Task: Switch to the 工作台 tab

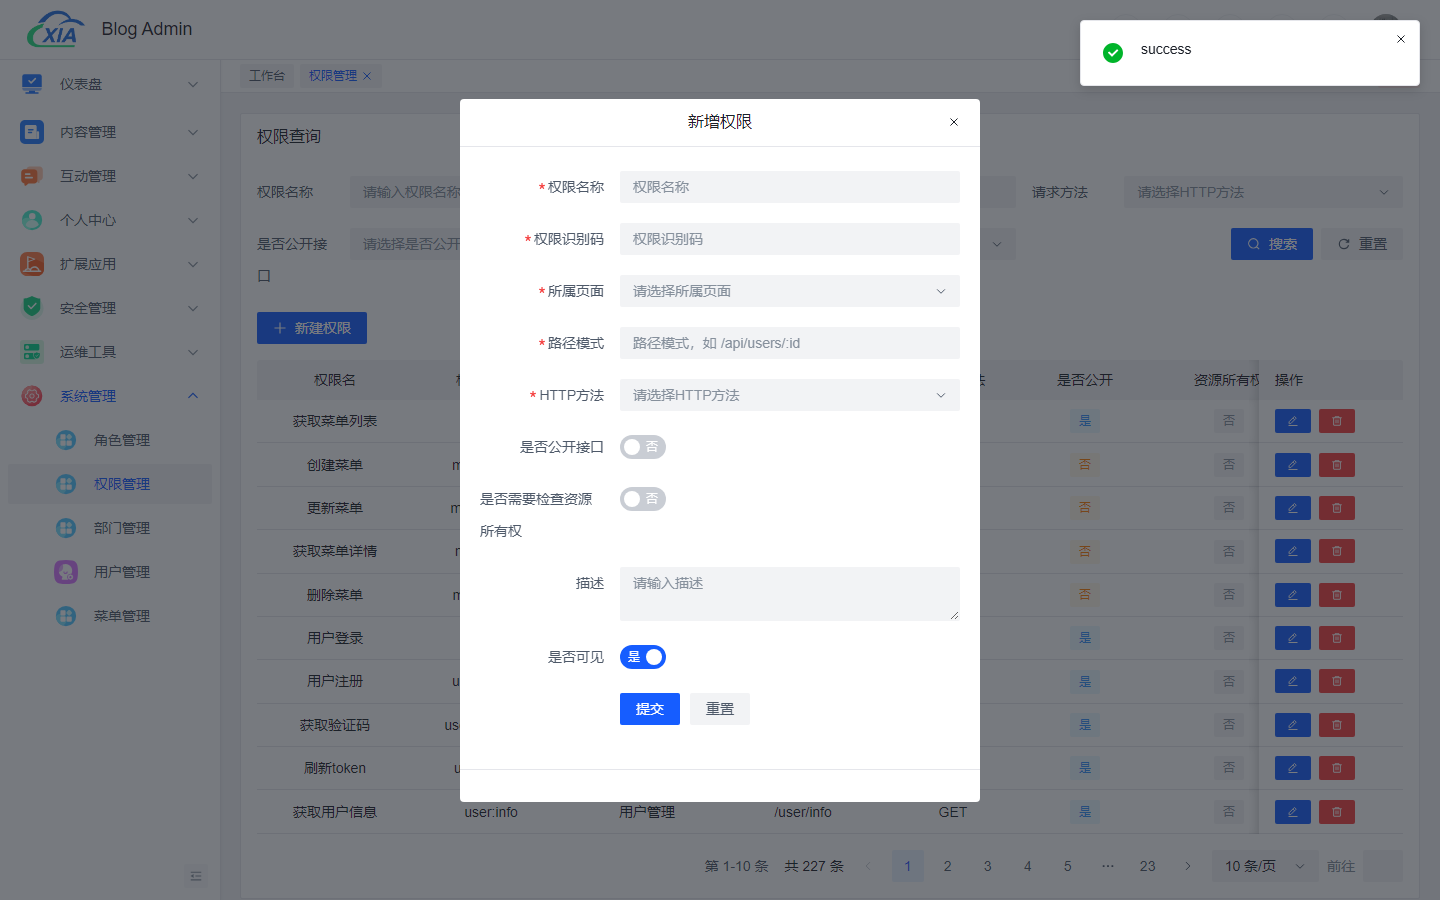Action: pos(267,76)
